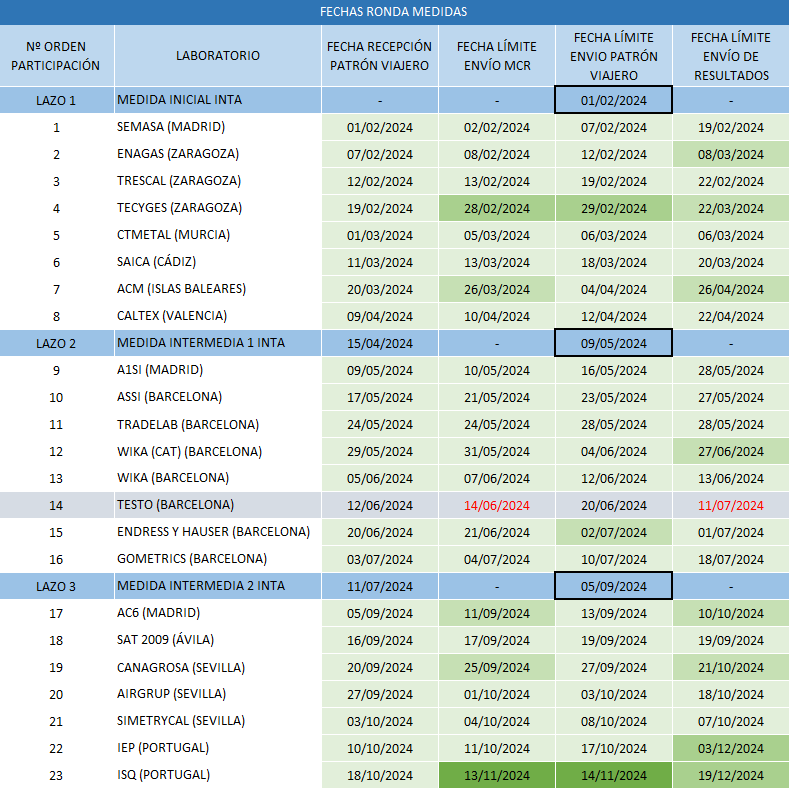Click the 13/11/2024 MCR date

coord(497,775)
